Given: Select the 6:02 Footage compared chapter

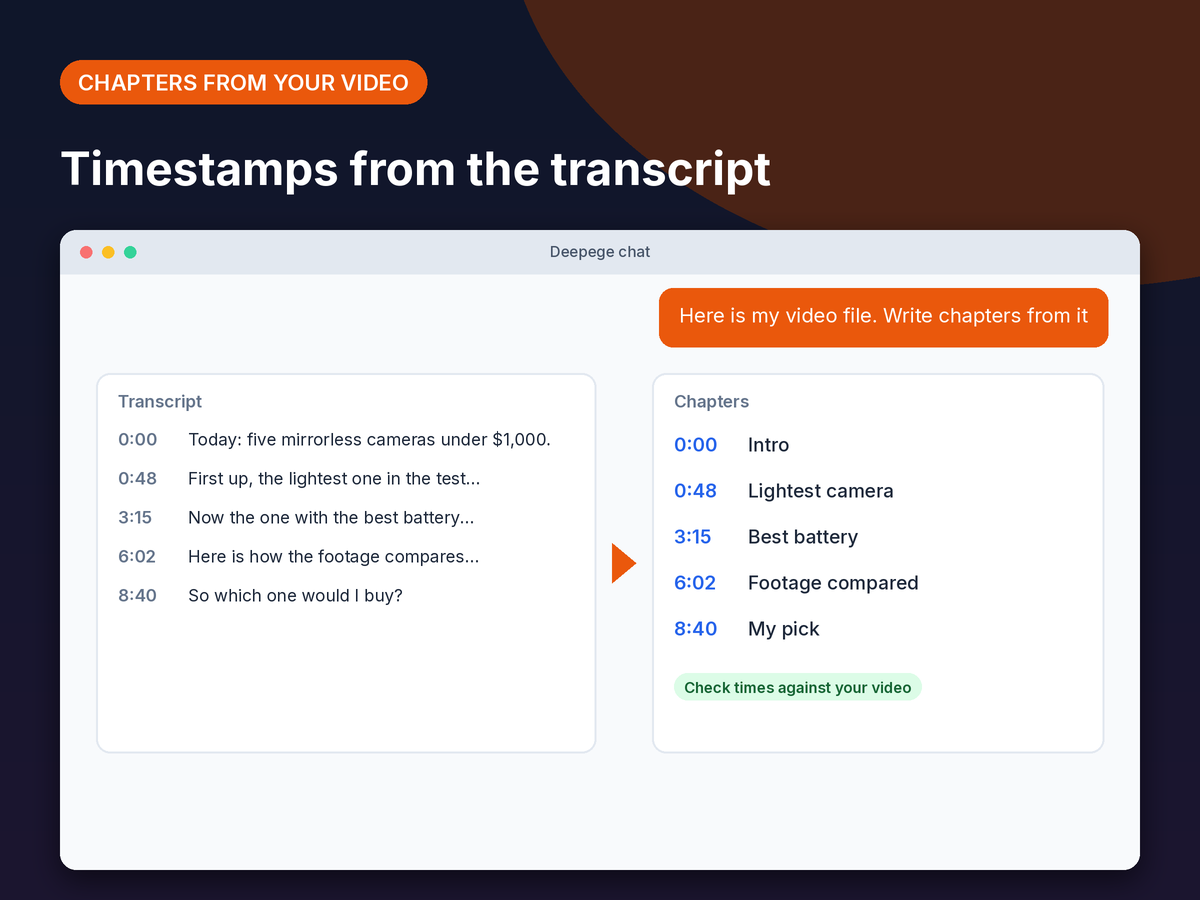Looking at the screenshot, I should [x=695, y=583].
